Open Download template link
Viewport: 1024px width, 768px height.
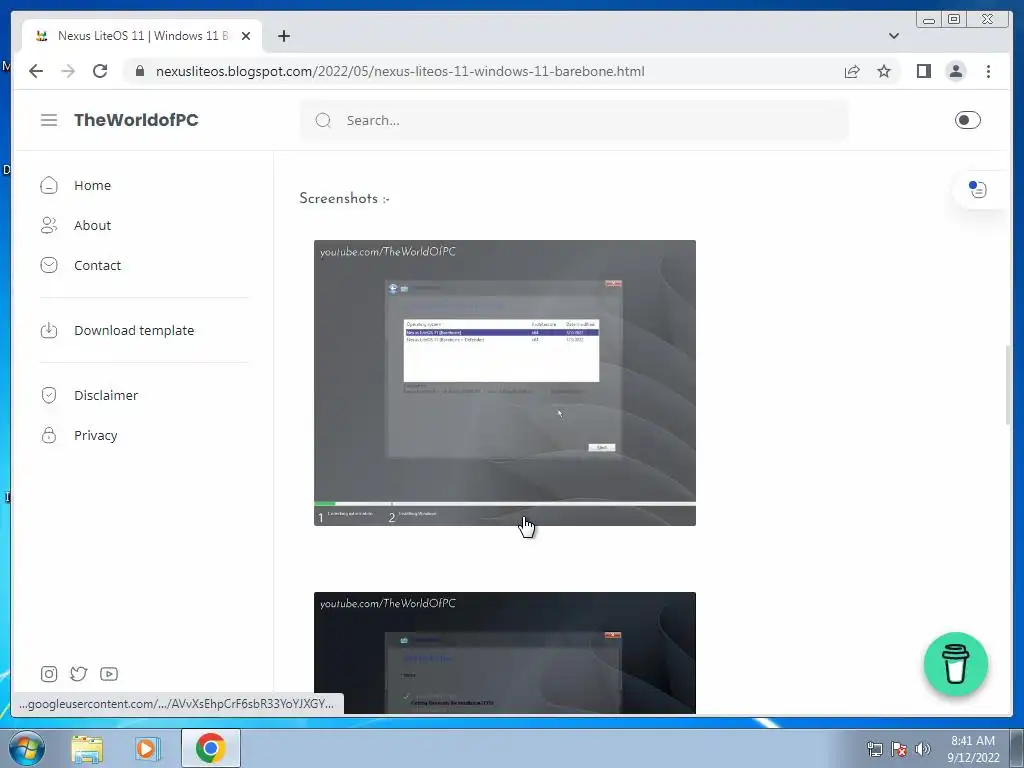134,330
